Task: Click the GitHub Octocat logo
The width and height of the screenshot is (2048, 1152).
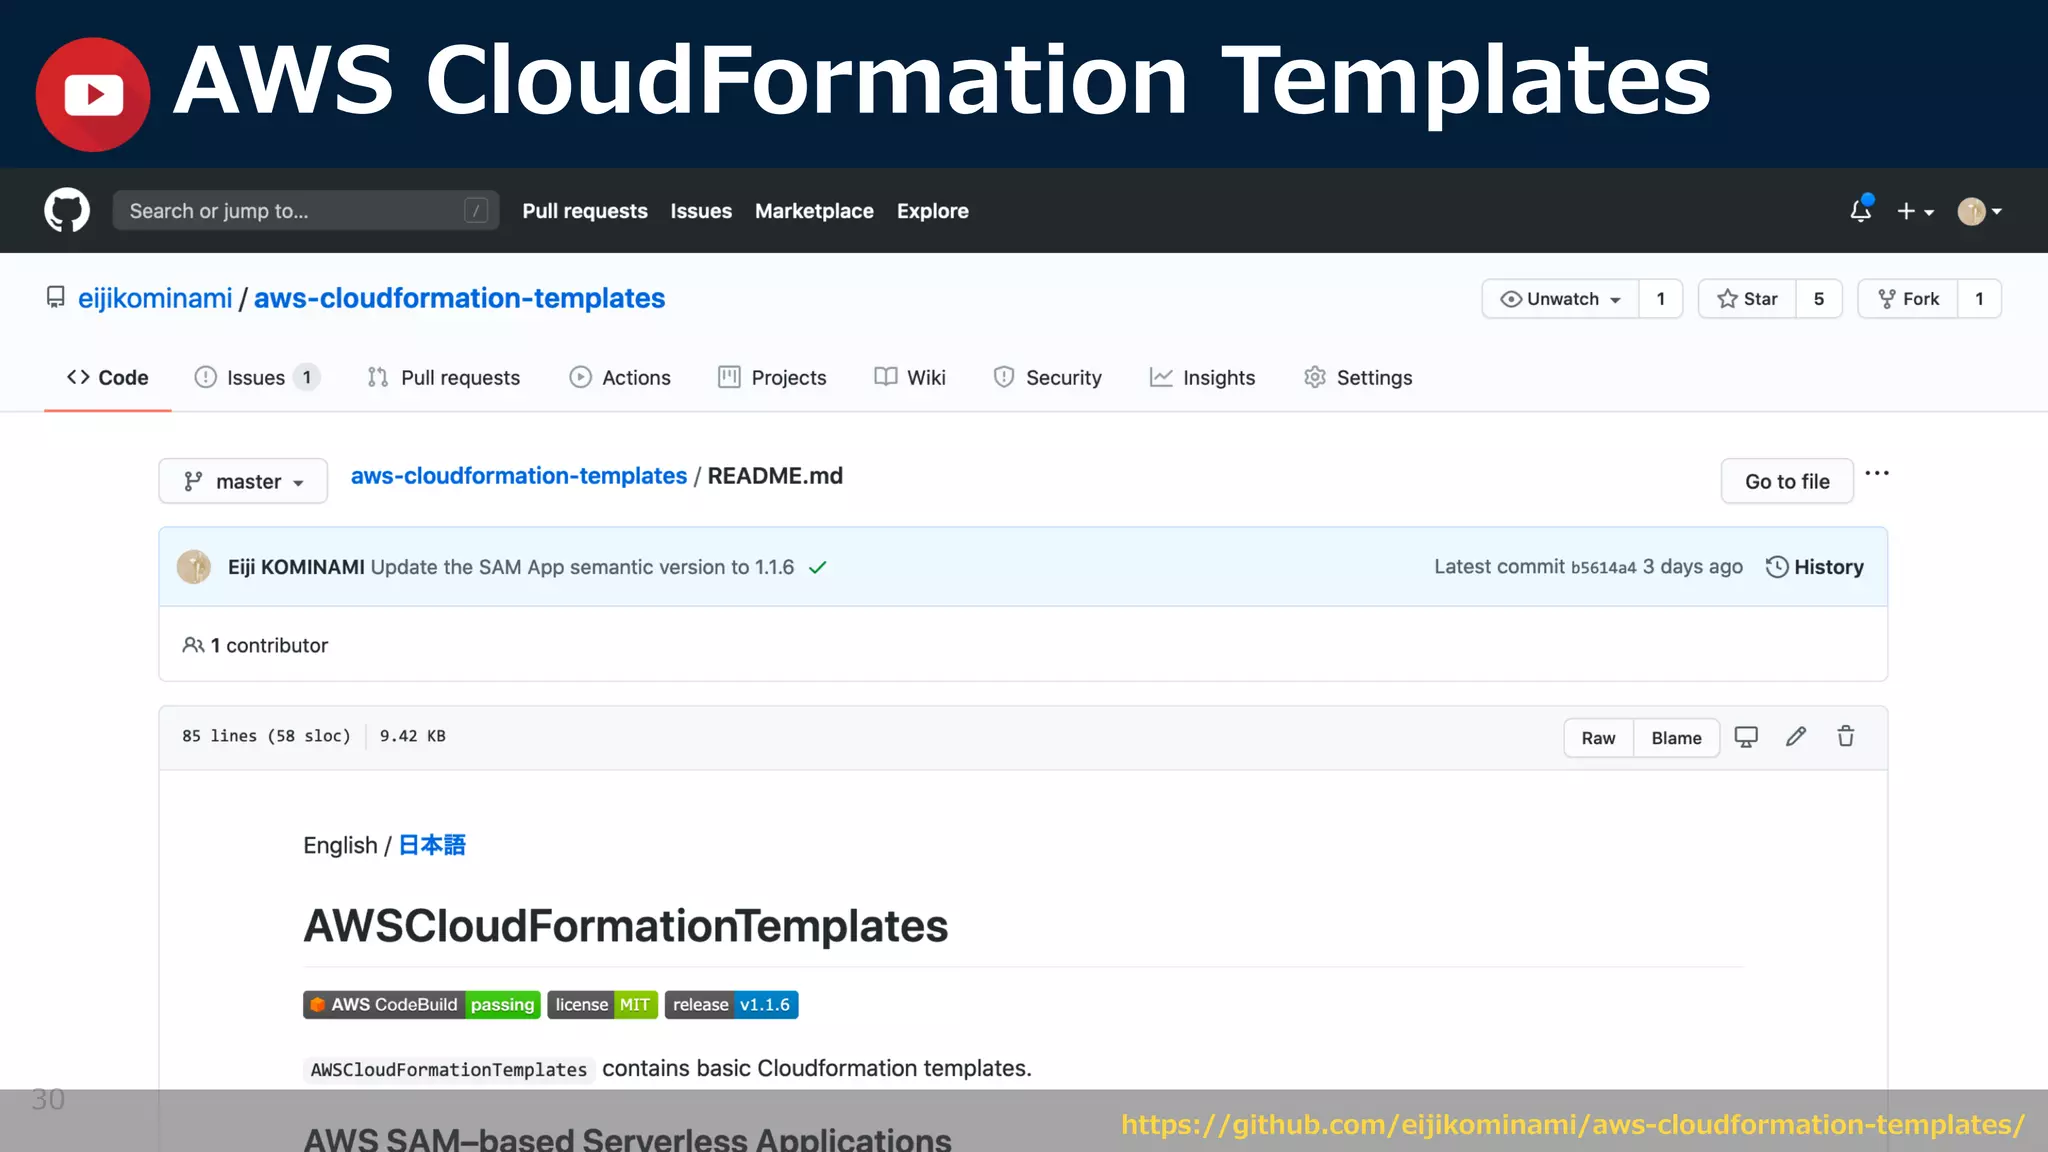Action: (67, 210)
